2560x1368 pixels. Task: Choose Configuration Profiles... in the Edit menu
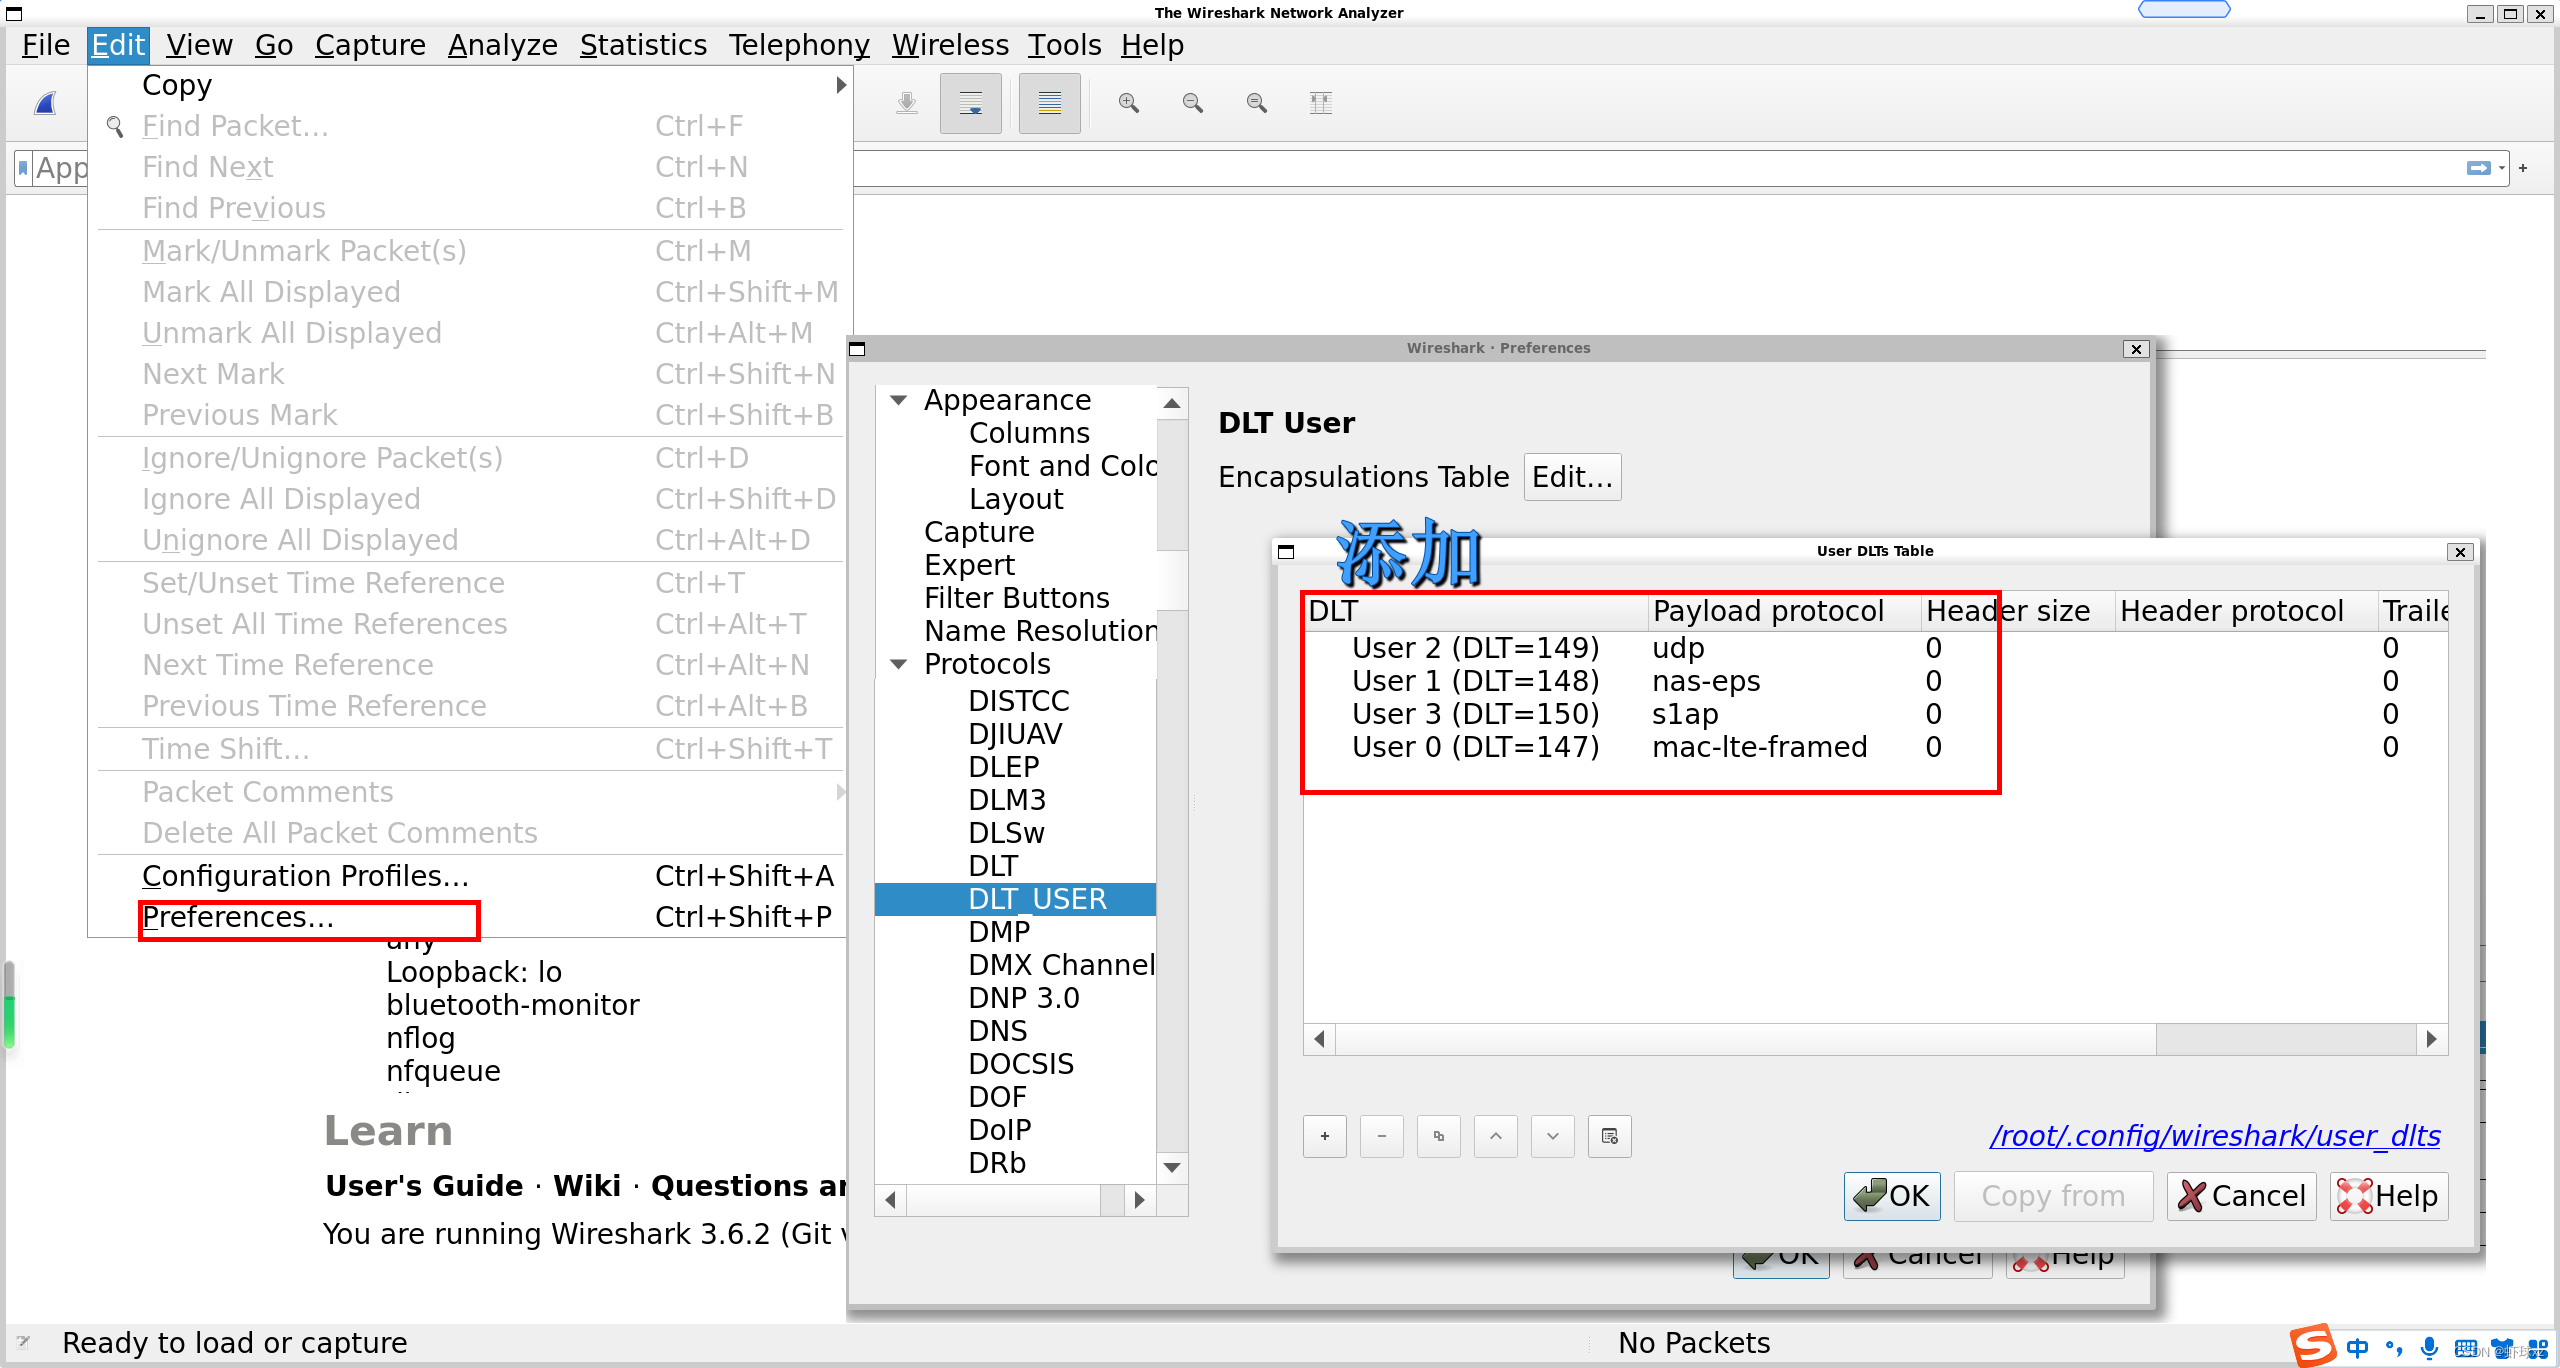(472, 876)
